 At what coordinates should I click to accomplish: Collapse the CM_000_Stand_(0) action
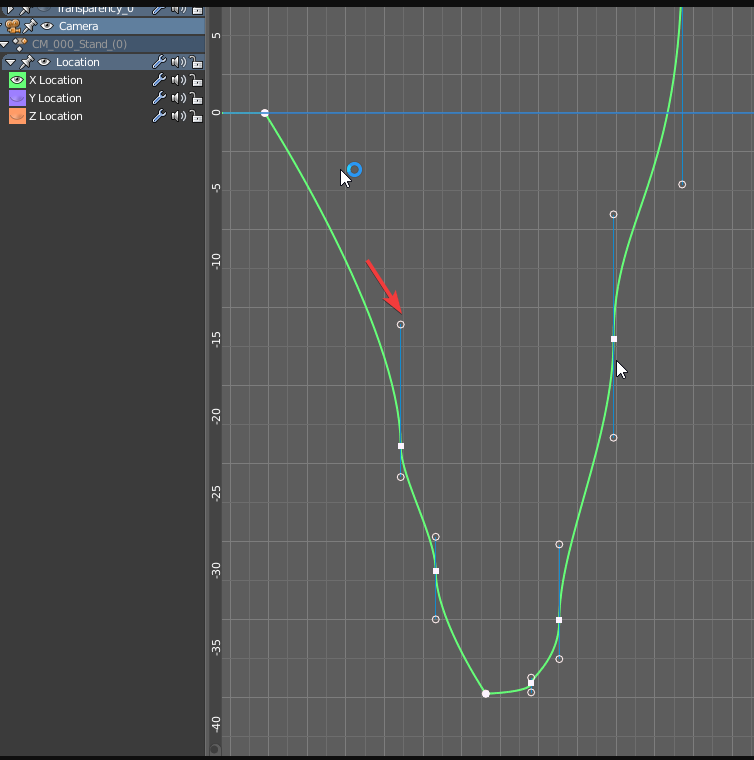(5, 44)
